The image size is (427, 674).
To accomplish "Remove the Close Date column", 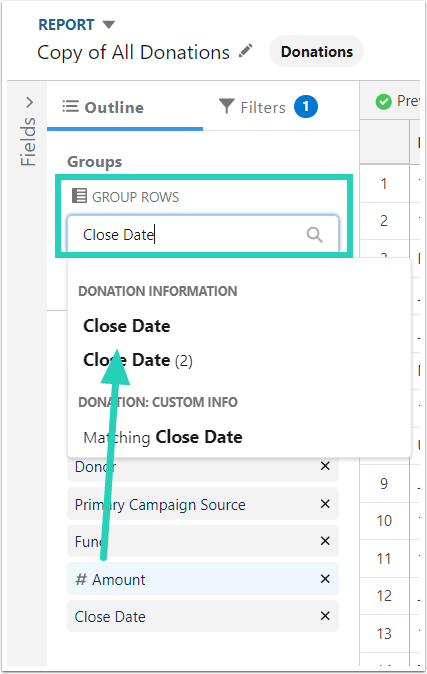I will 325,616.
